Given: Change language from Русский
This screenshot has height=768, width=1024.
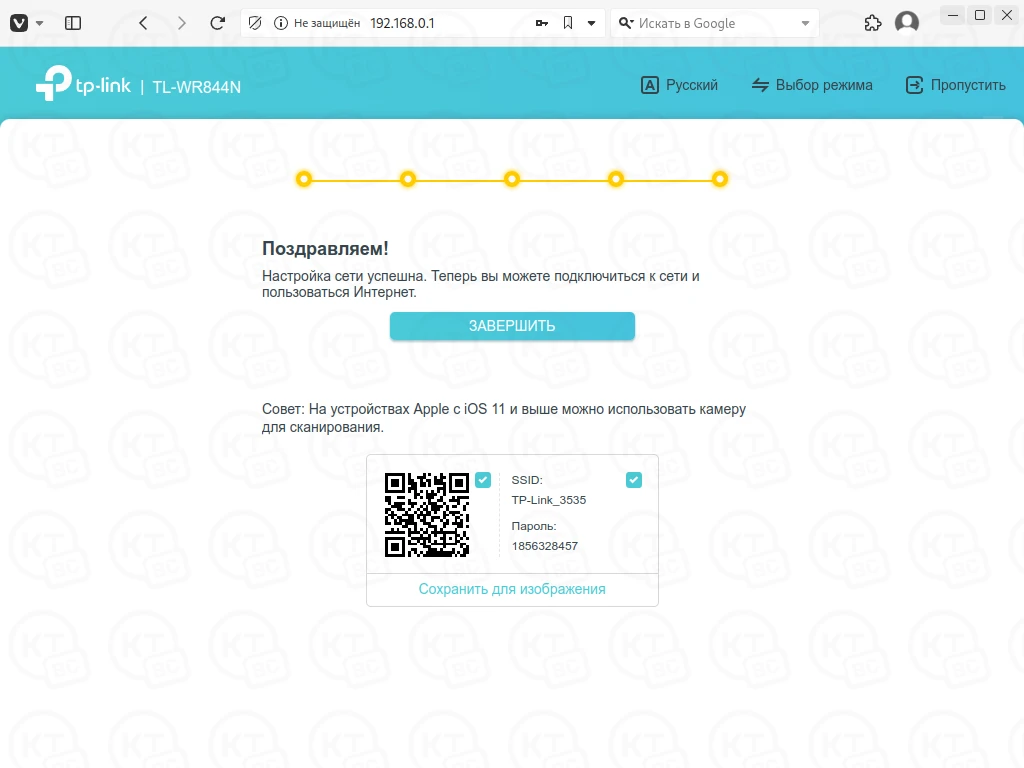Looking at the screenshot, I should pyautogui.click(x=679, y=85).
